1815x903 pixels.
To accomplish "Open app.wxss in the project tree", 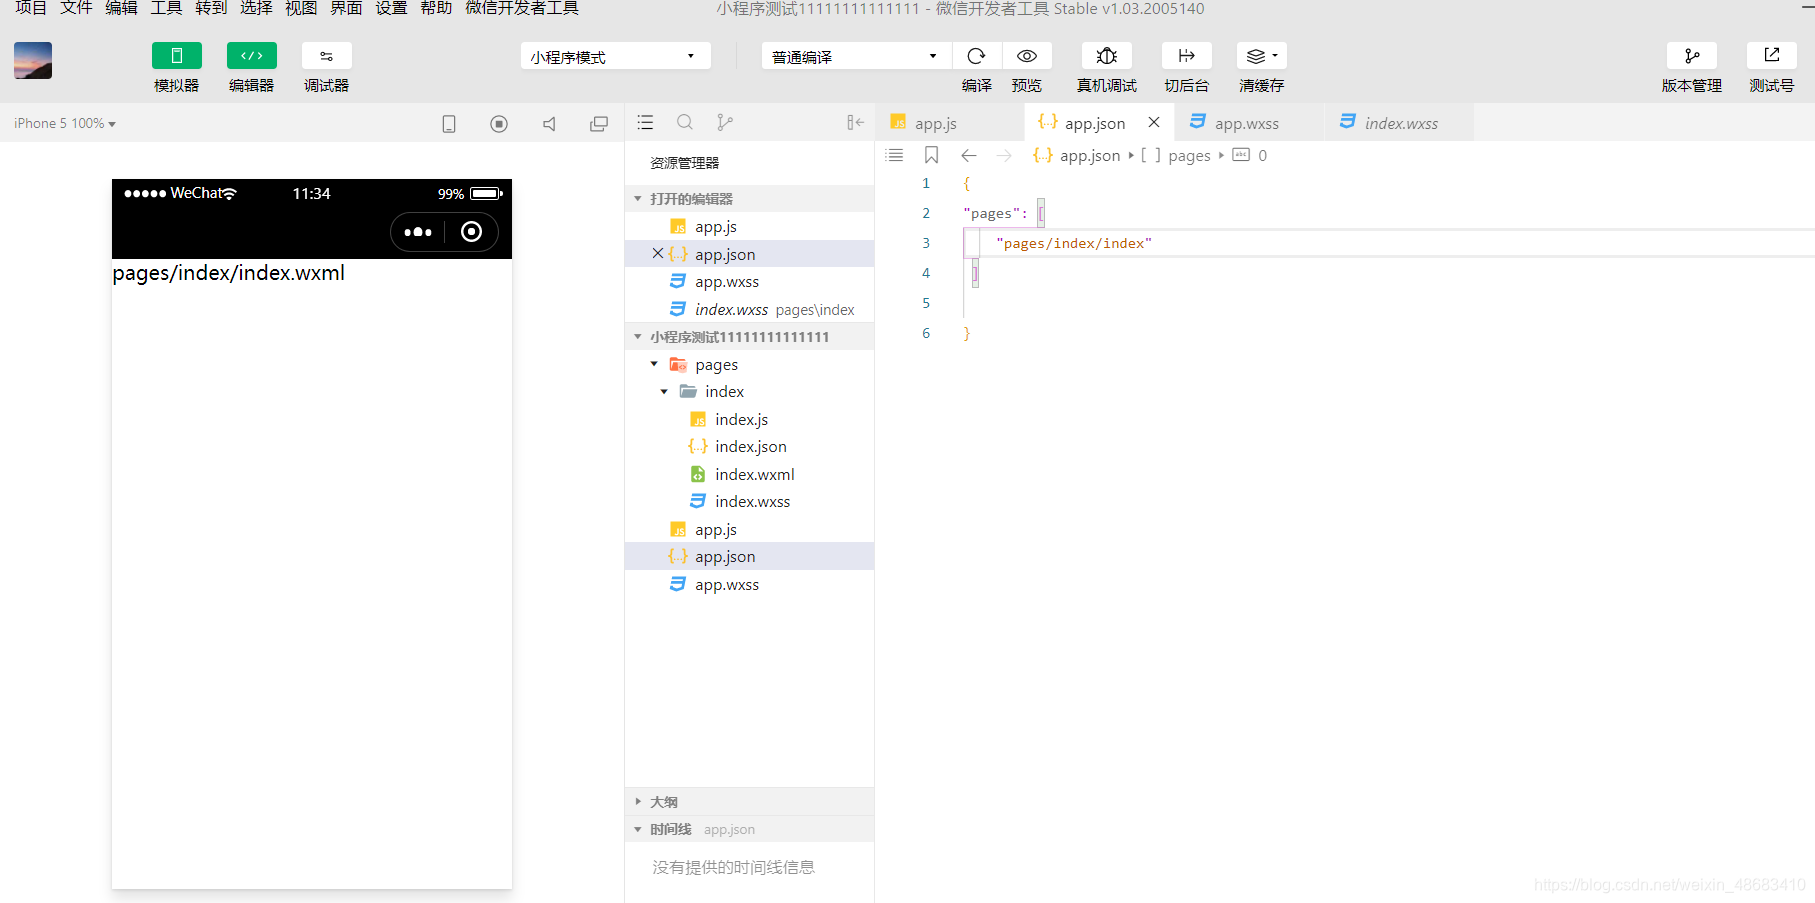I will tap(750, 584).
